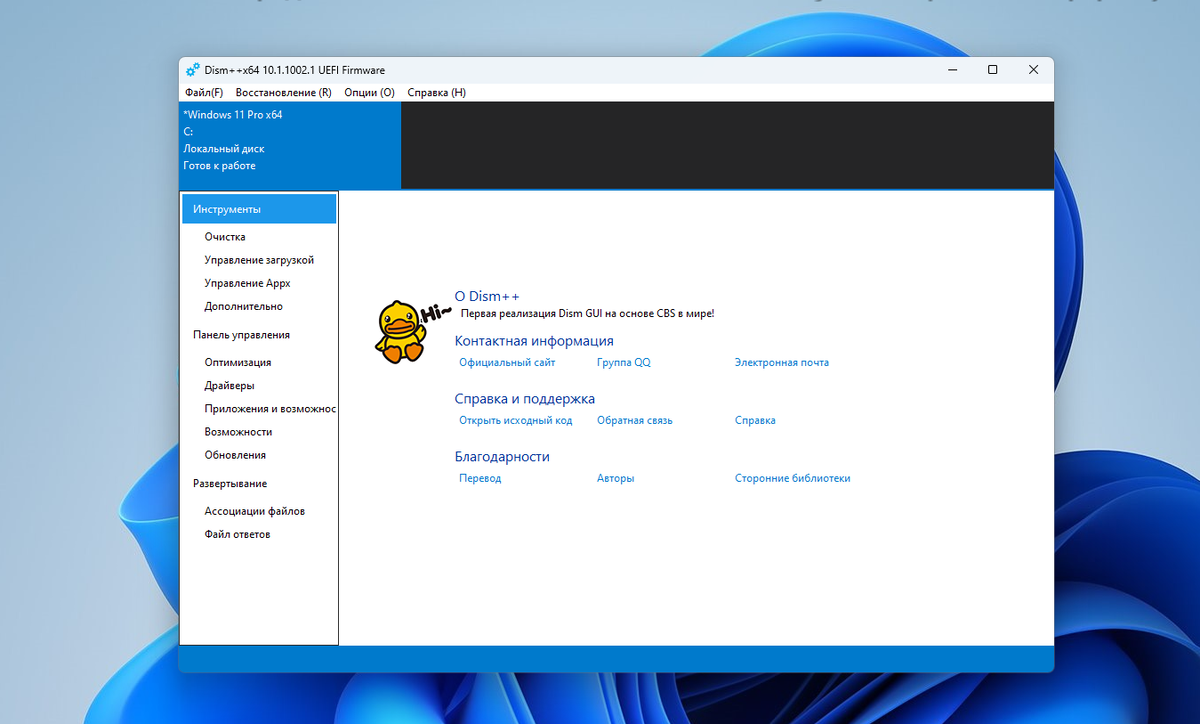Open the Группа QQ link
The width and height of the screenshot is (1200, 724).
click(x=624, y=363)
